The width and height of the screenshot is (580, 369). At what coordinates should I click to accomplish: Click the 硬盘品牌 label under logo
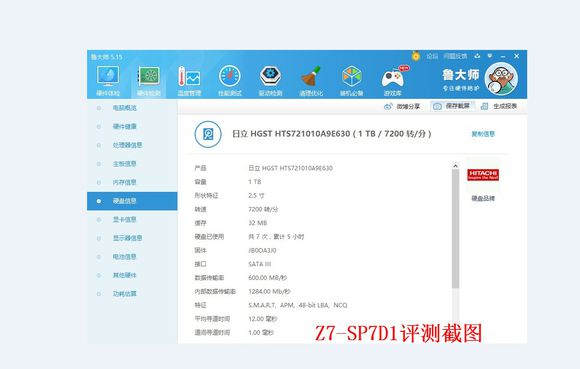[x=483, y=199]
